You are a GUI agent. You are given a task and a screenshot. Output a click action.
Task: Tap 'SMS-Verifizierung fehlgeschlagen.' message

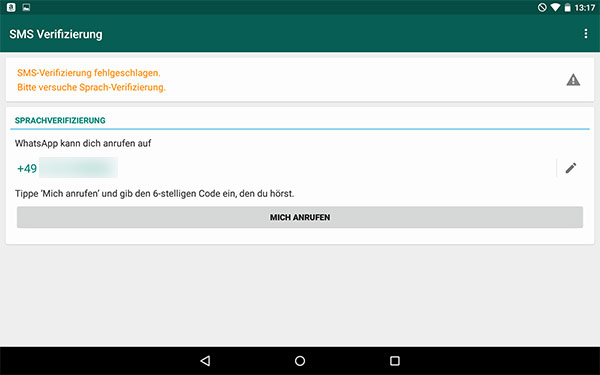click(x=89, y=73)
